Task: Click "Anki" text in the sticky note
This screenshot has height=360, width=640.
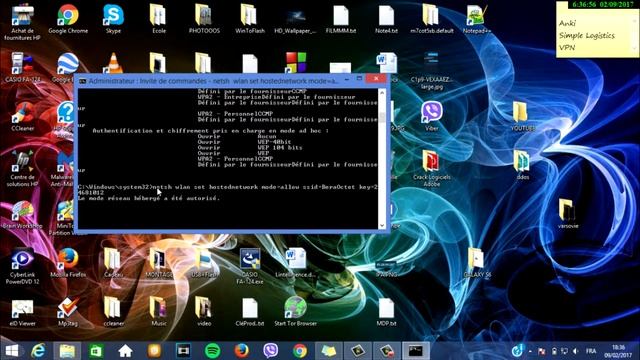Action: [567, 23]
